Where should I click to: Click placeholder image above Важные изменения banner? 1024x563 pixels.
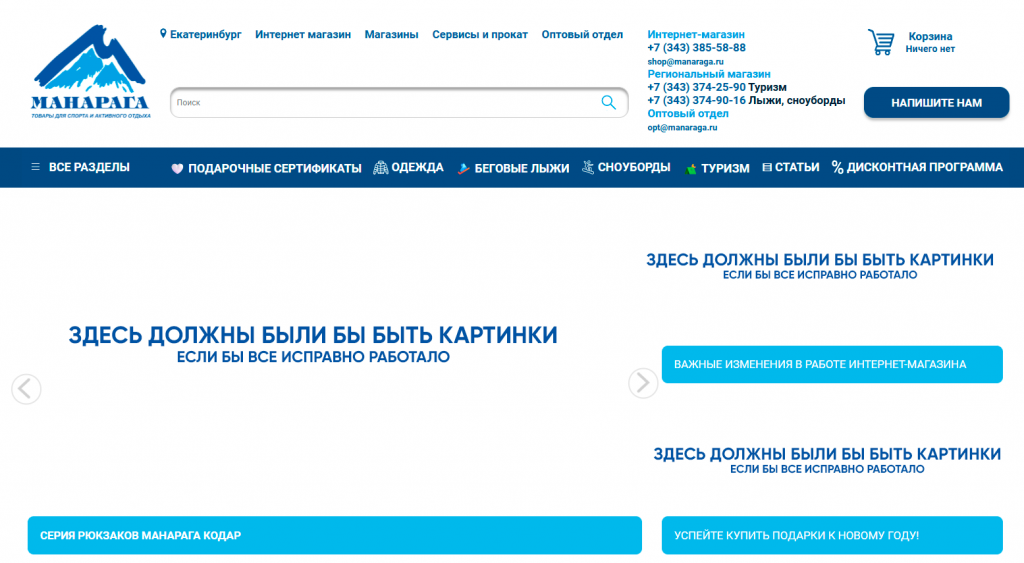(x=820, y=265)
